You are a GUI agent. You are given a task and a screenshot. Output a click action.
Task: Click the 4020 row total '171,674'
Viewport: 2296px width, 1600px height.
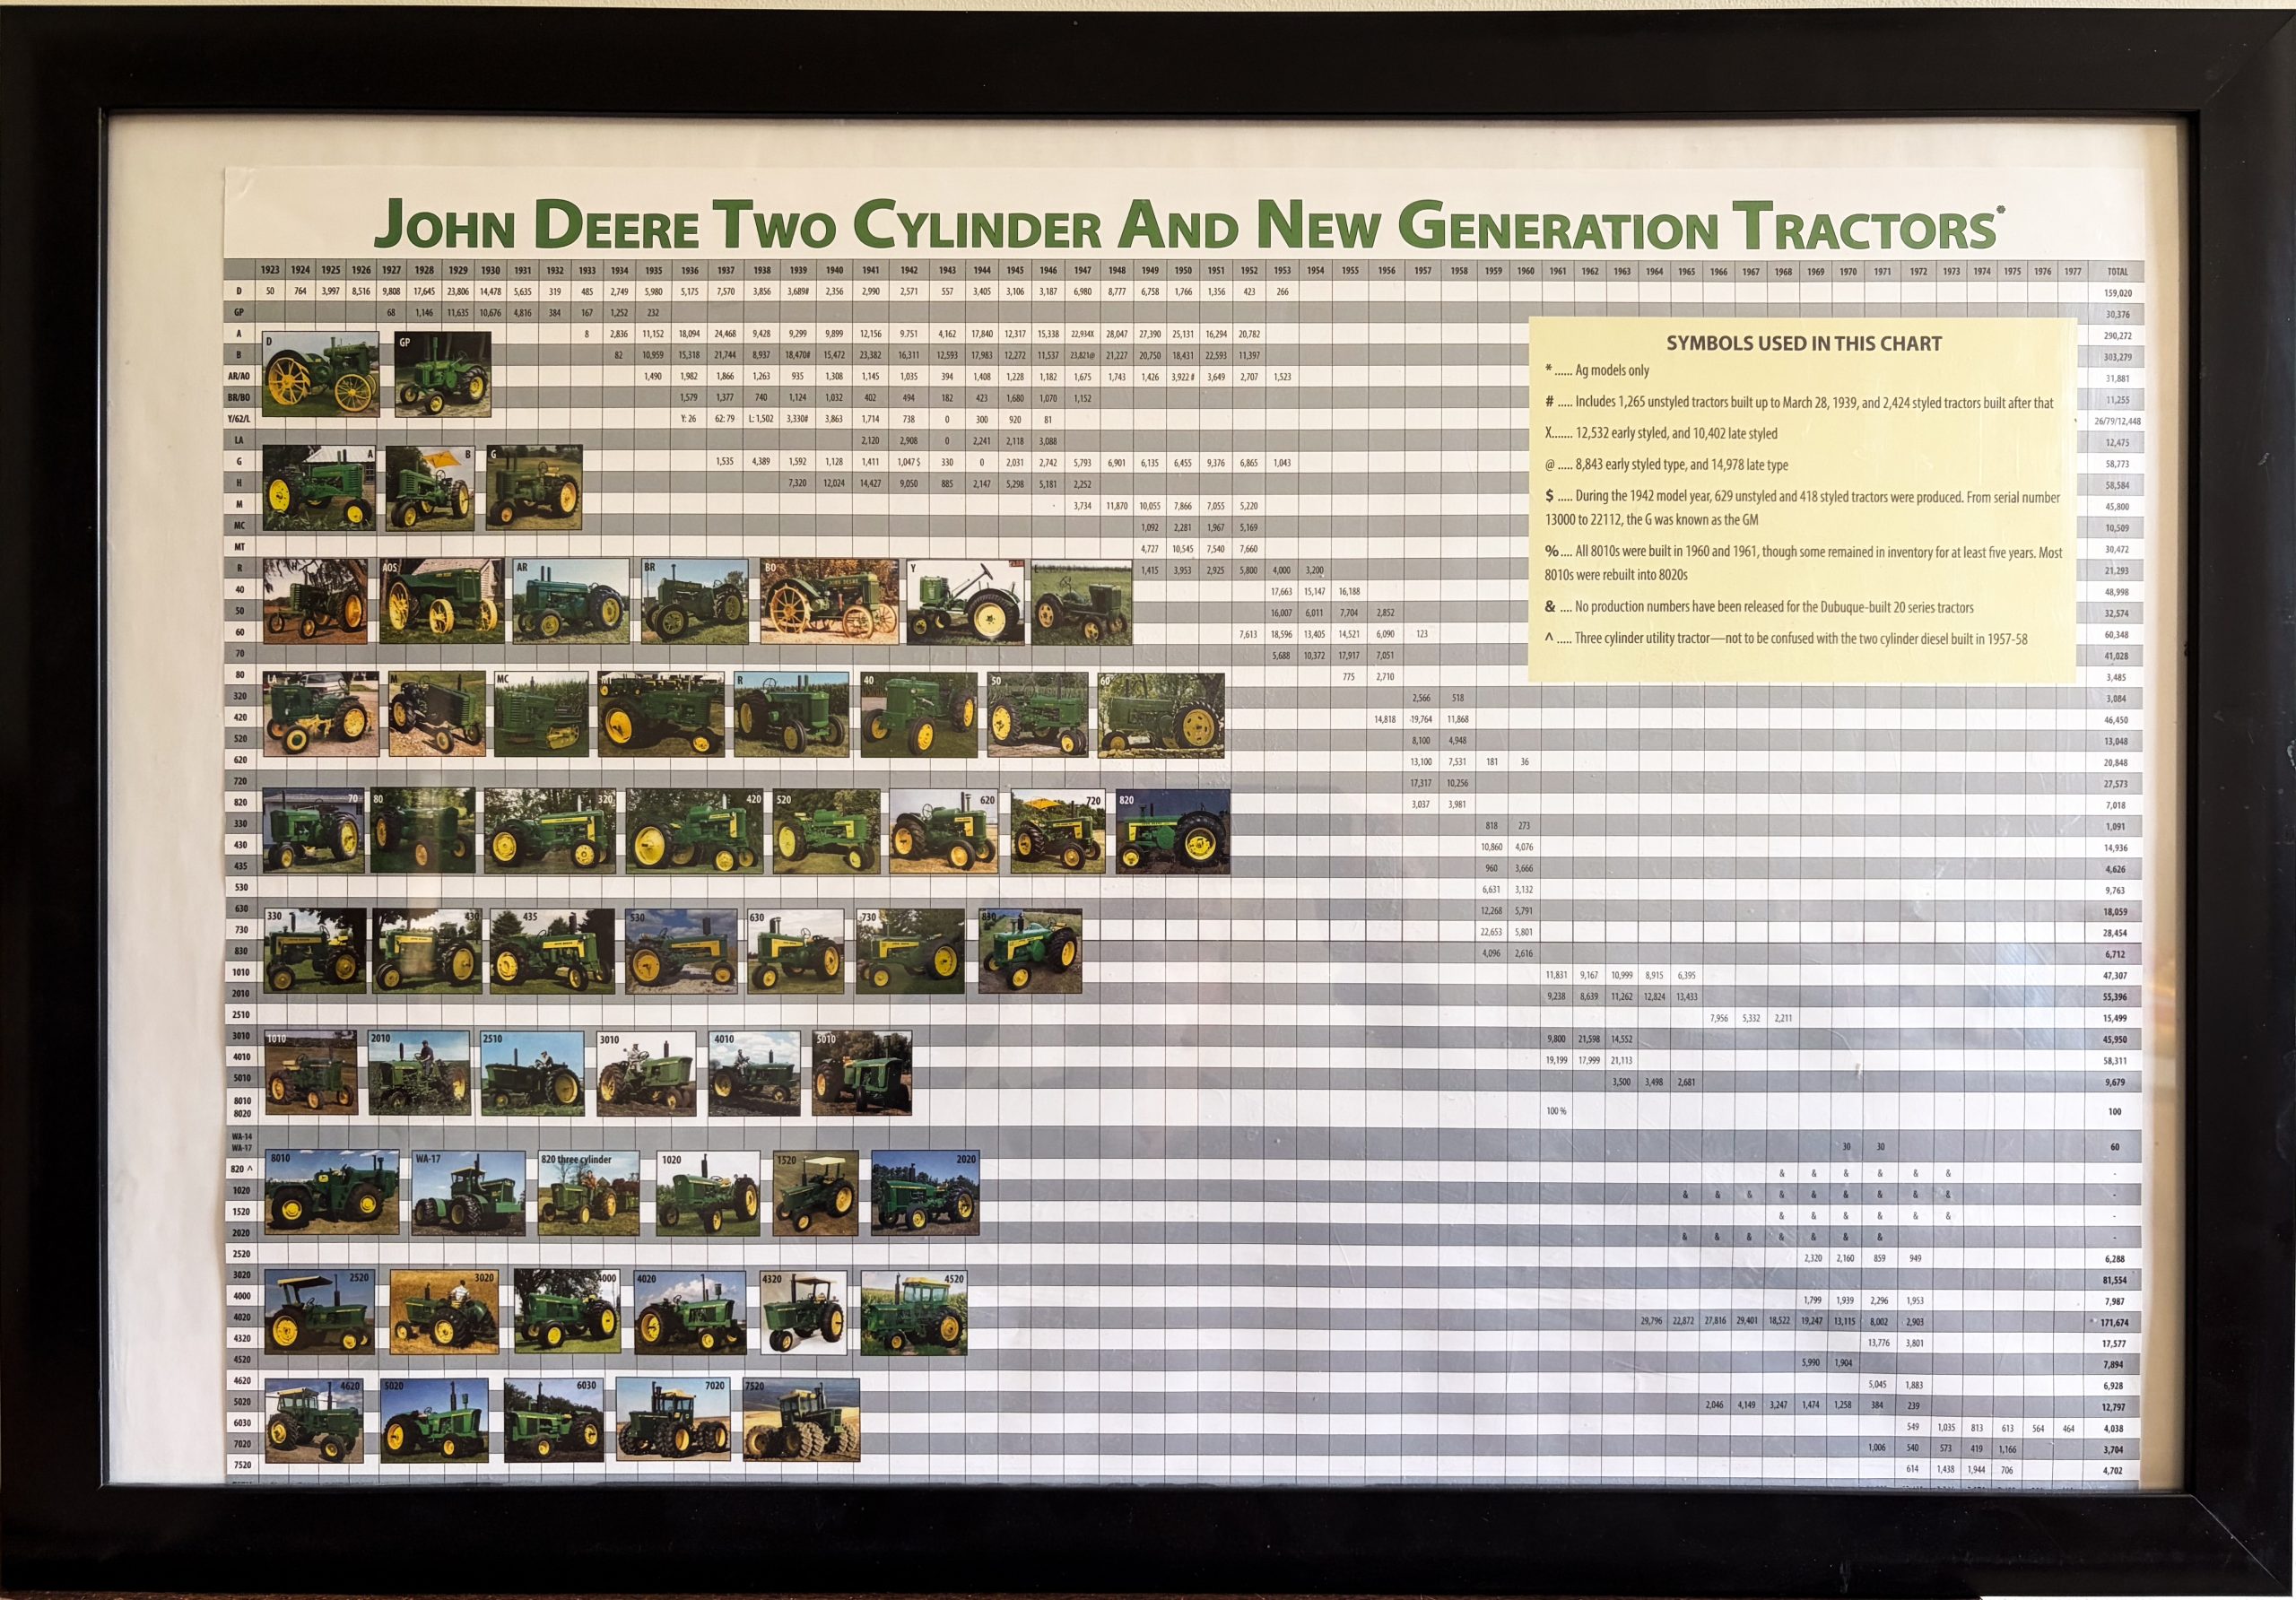pyautogui.click(x=2114, y=1322)
